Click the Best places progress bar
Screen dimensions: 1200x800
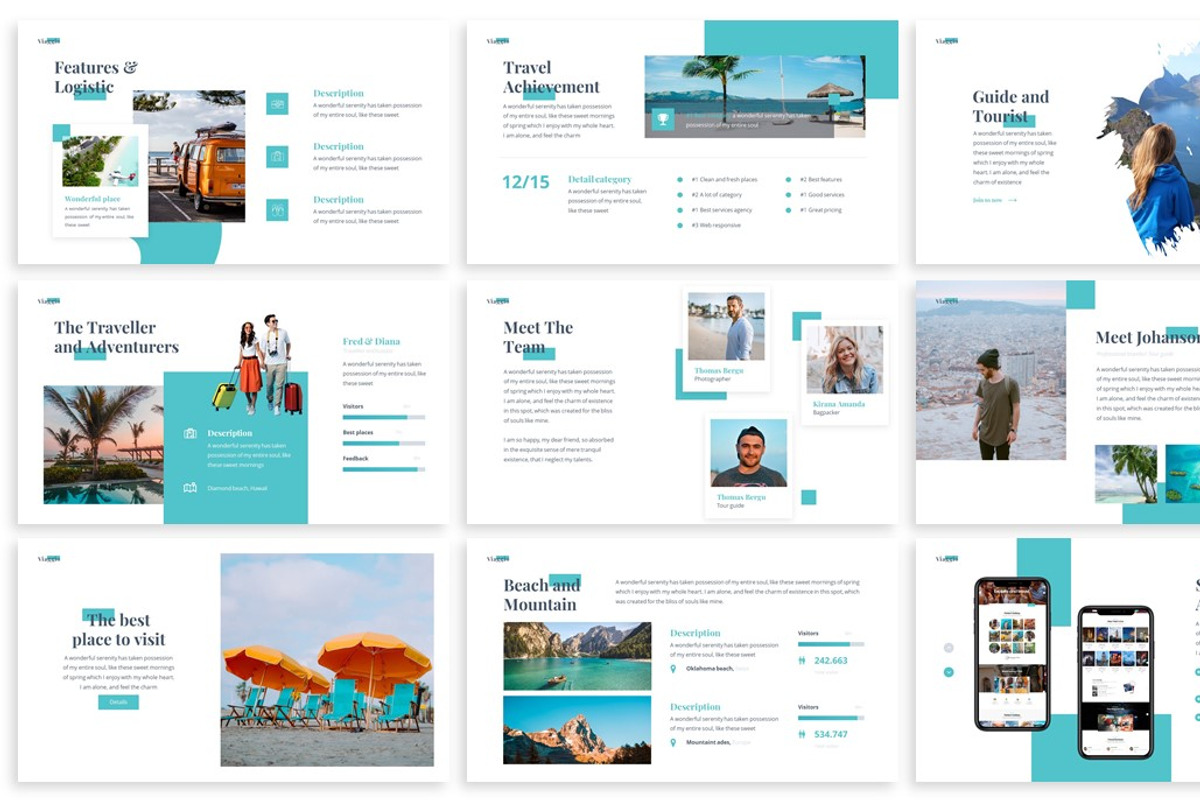click(x=384, y=443)
